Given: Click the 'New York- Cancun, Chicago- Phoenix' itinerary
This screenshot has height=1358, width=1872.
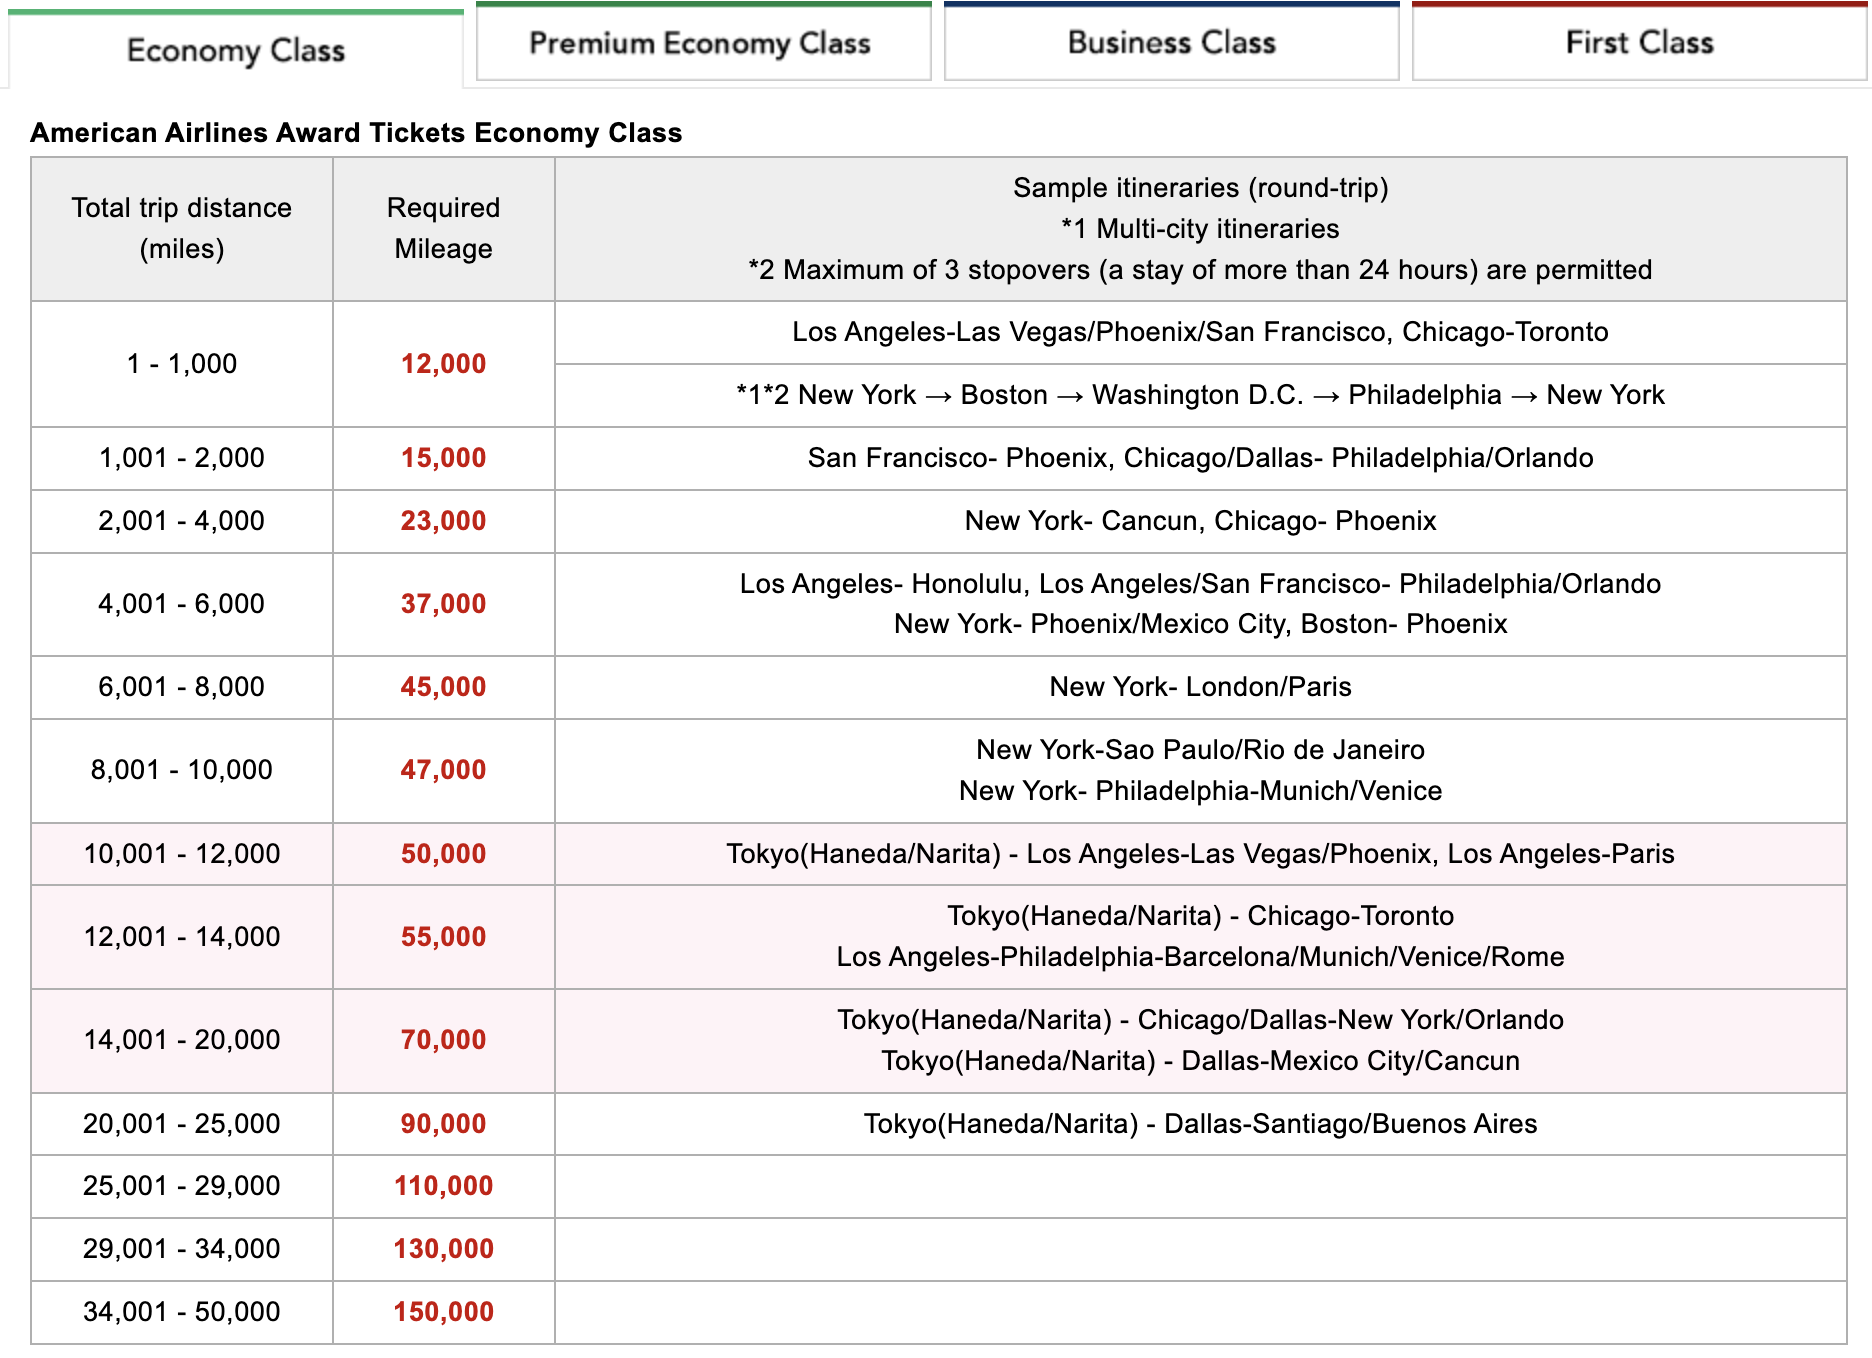Looking at the screenshot, I should pos(1200,521).
